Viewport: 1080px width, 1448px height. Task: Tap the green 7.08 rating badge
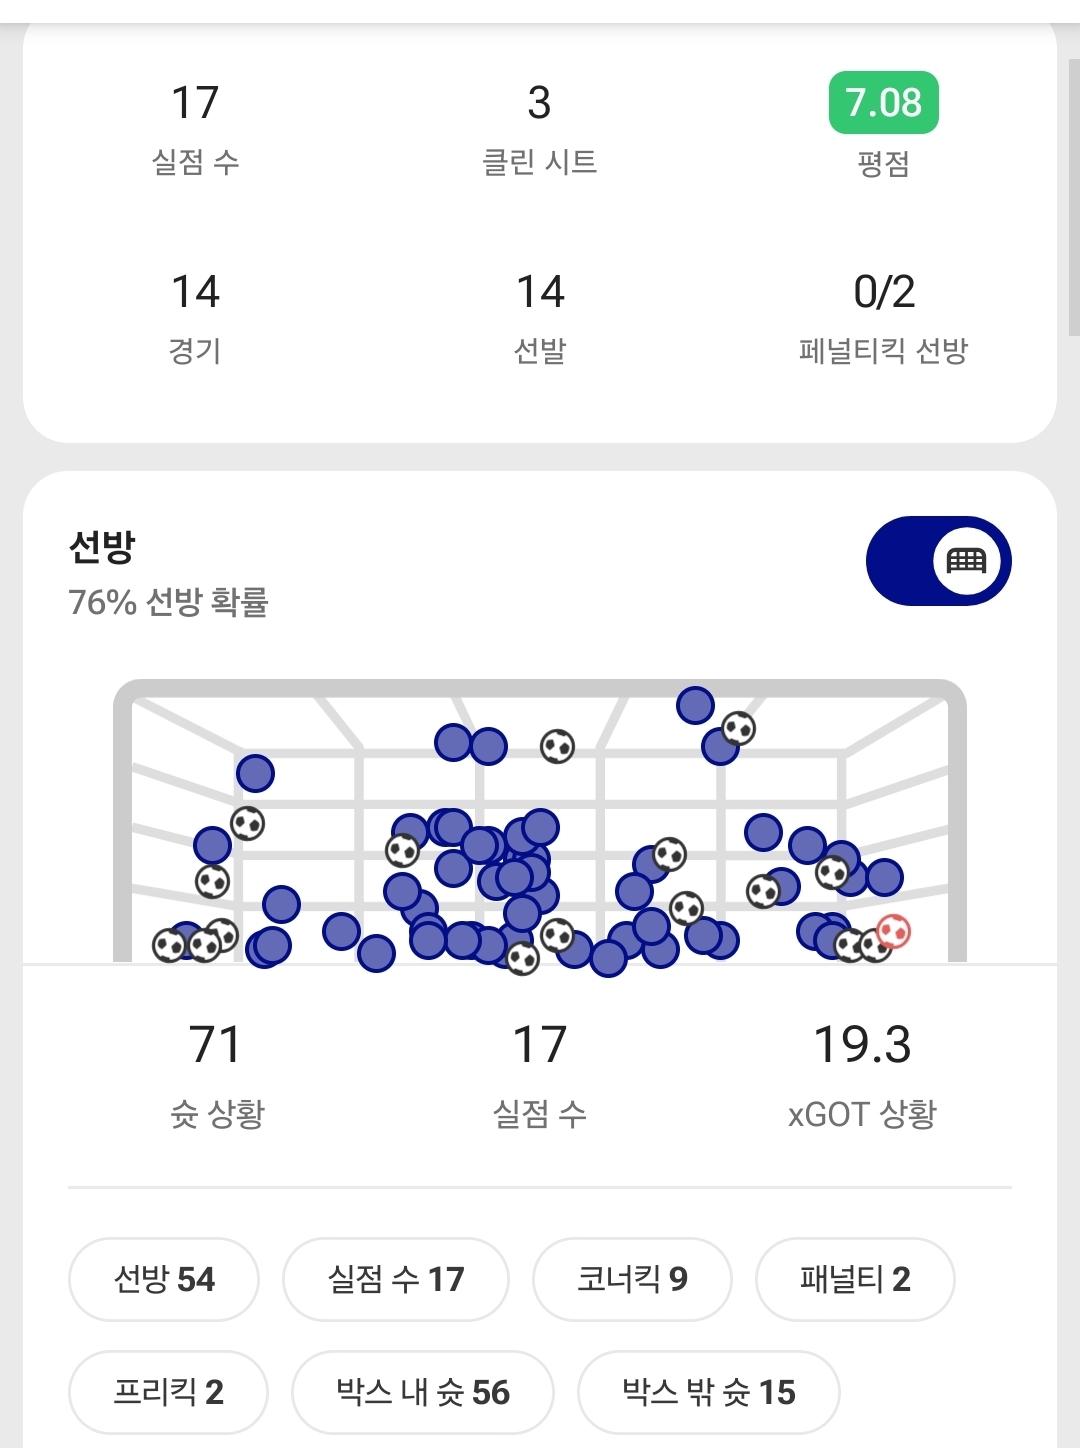(x=883, y=103)
